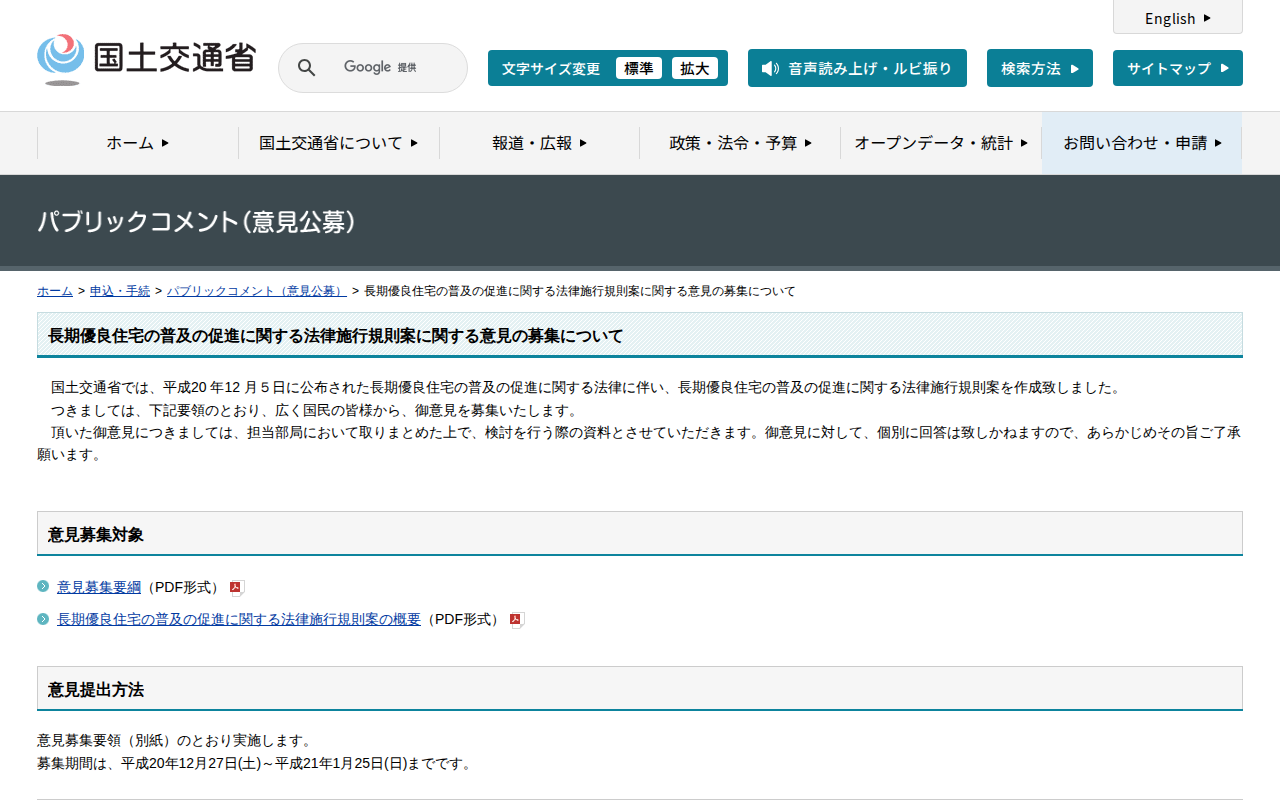
Task: Expand the 国土交通省について menu
Action: [x=338, y=143]
